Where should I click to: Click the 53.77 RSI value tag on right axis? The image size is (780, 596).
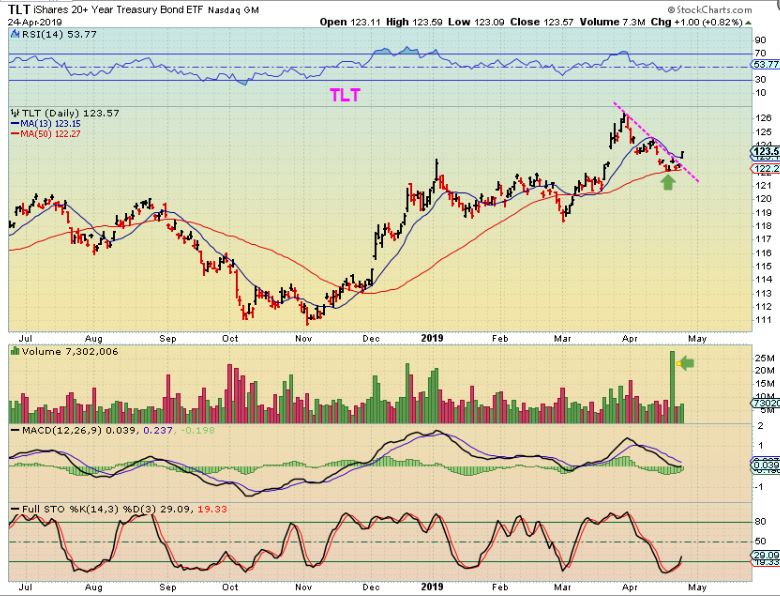(x=765, y=65)
